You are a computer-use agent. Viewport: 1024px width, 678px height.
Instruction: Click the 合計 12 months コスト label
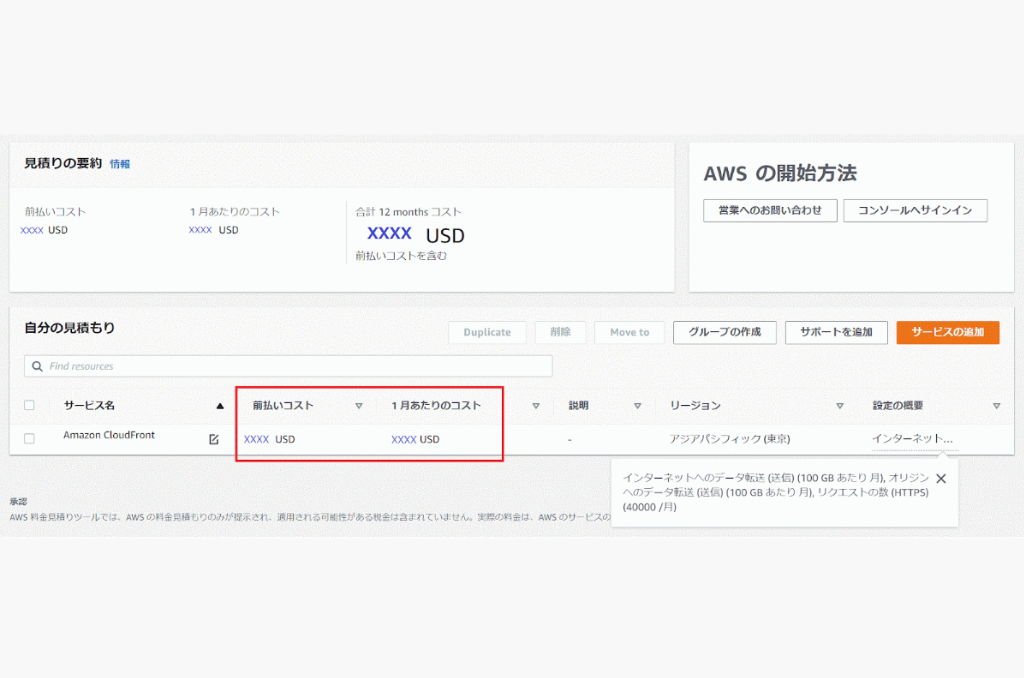pos(408,212)
